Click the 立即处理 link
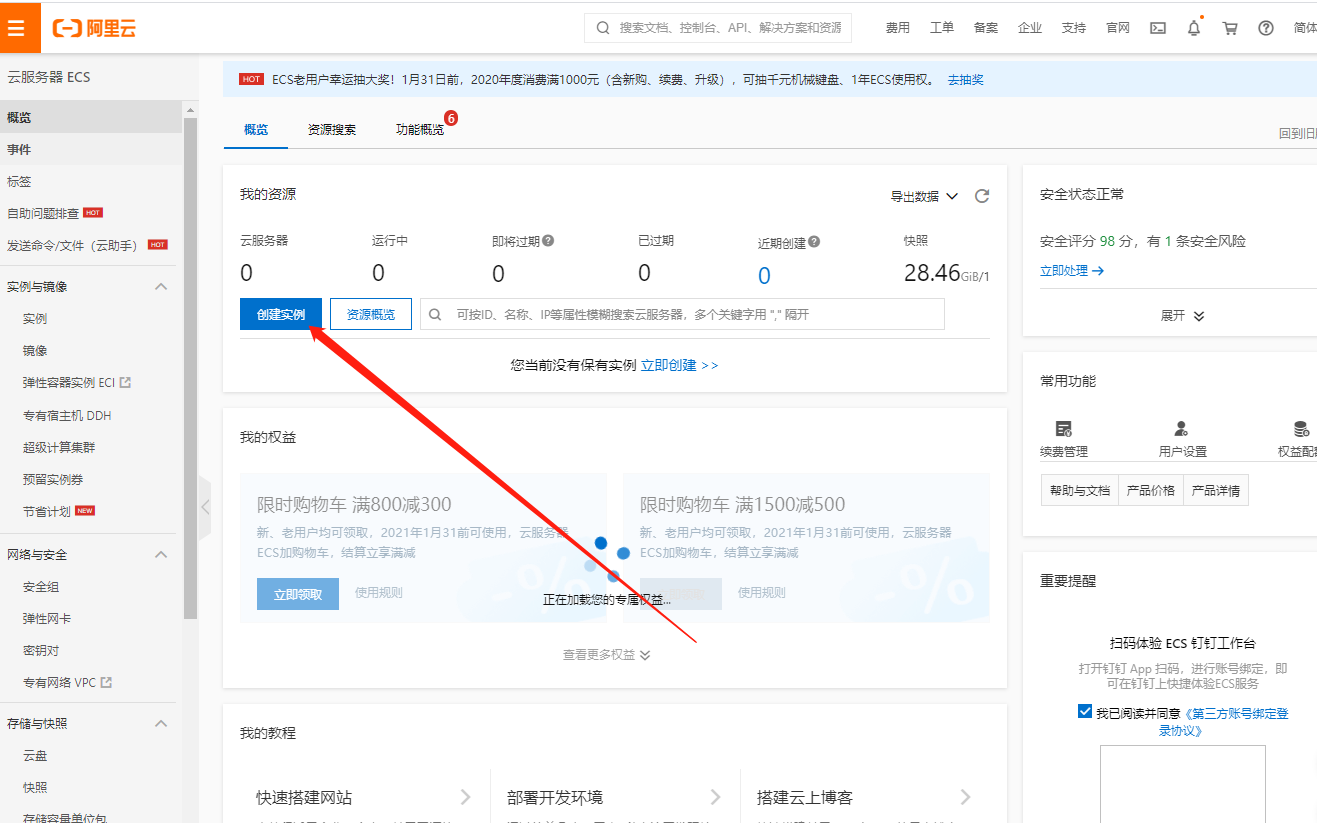Viewport: 1317px width, 823px height. coord(1072,270)
